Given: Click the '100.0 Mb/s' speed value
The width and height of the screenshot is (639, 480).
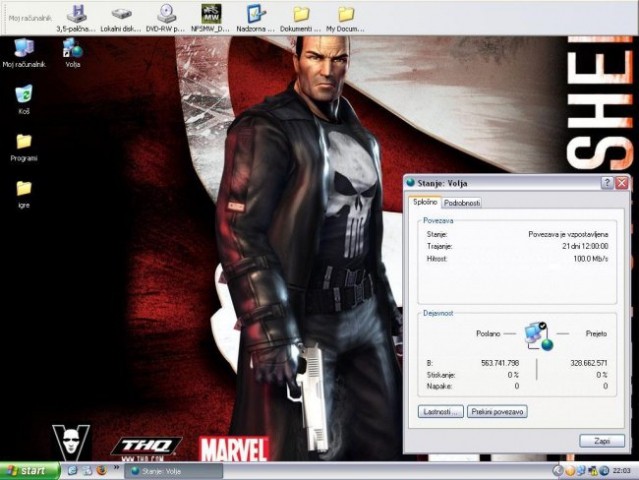Looking at the screenshot, I should click(591, 258).
